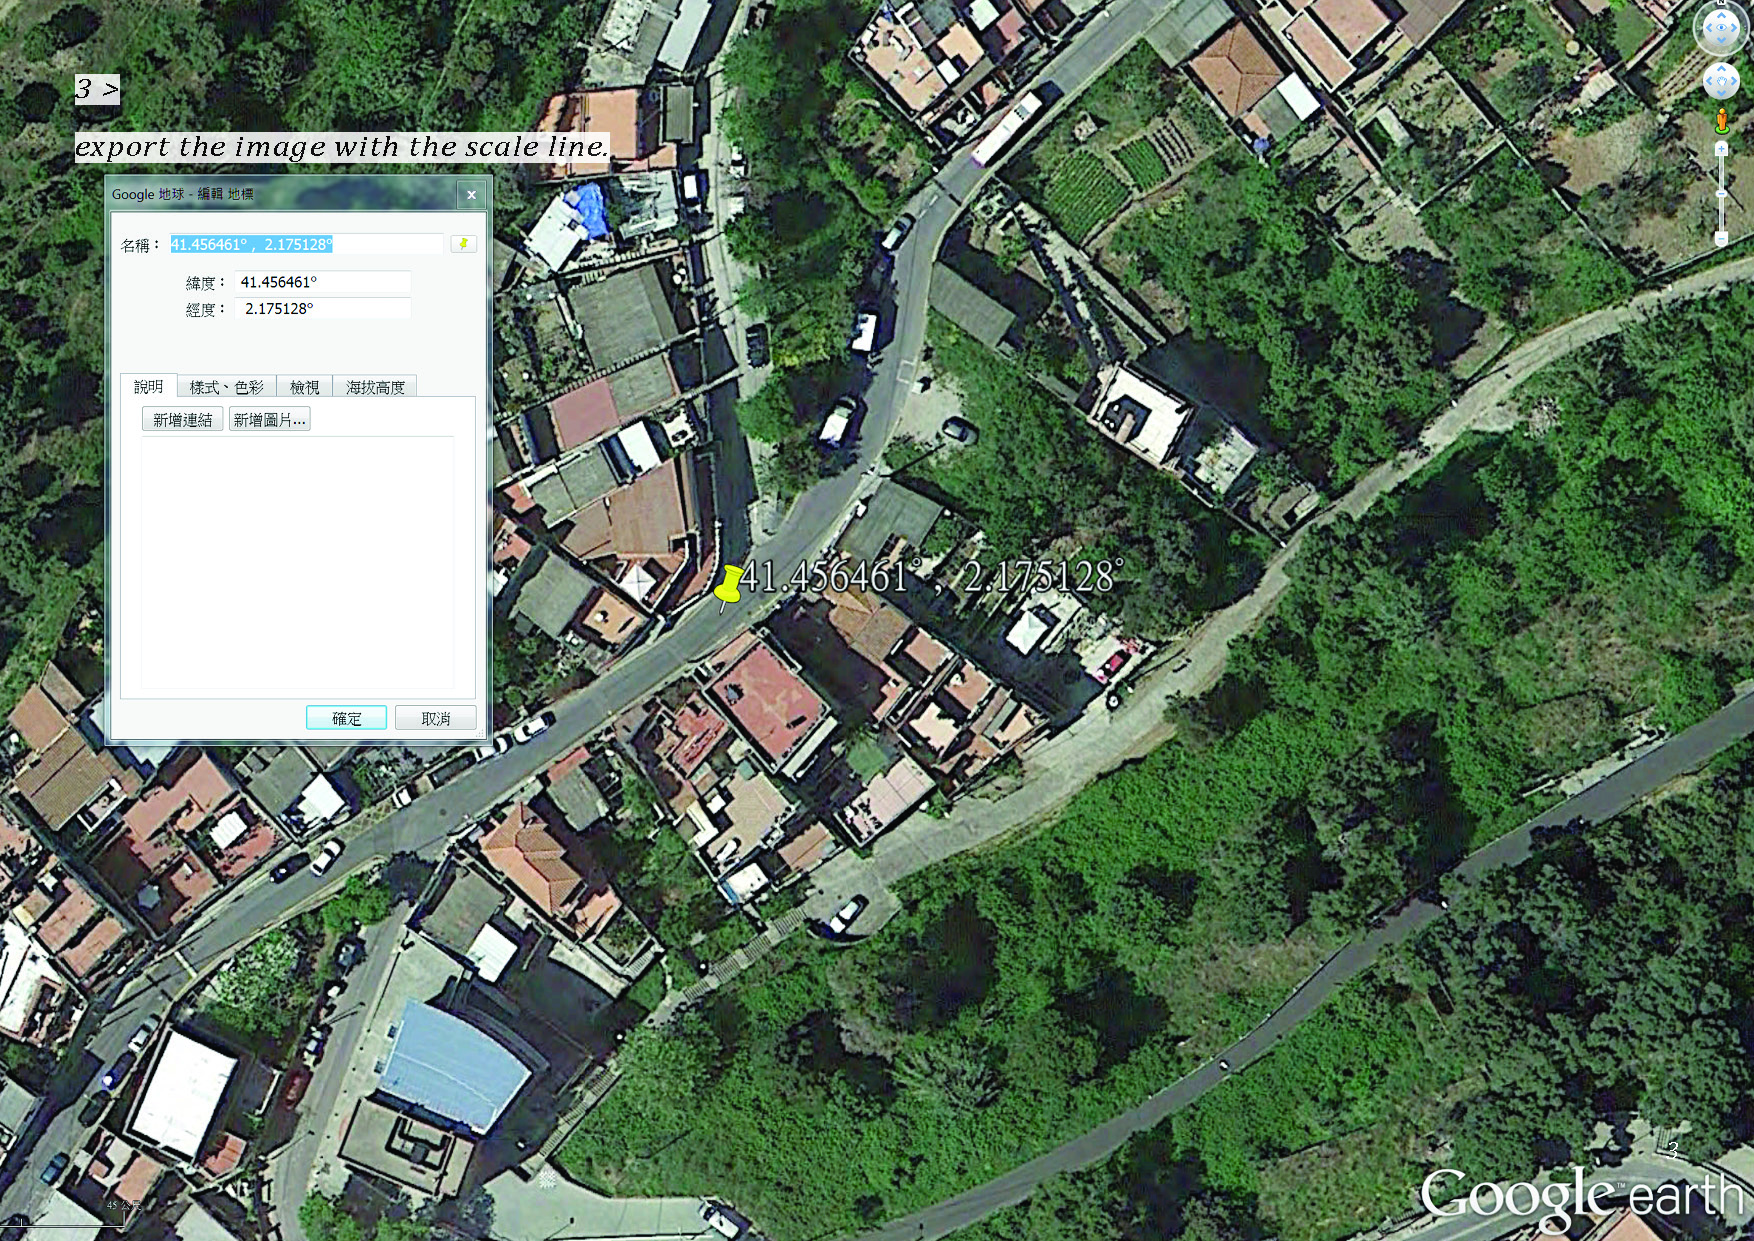Click the 新增圖片... button
This screenshot has width=1754, height=1241.
tap(269, 420)
